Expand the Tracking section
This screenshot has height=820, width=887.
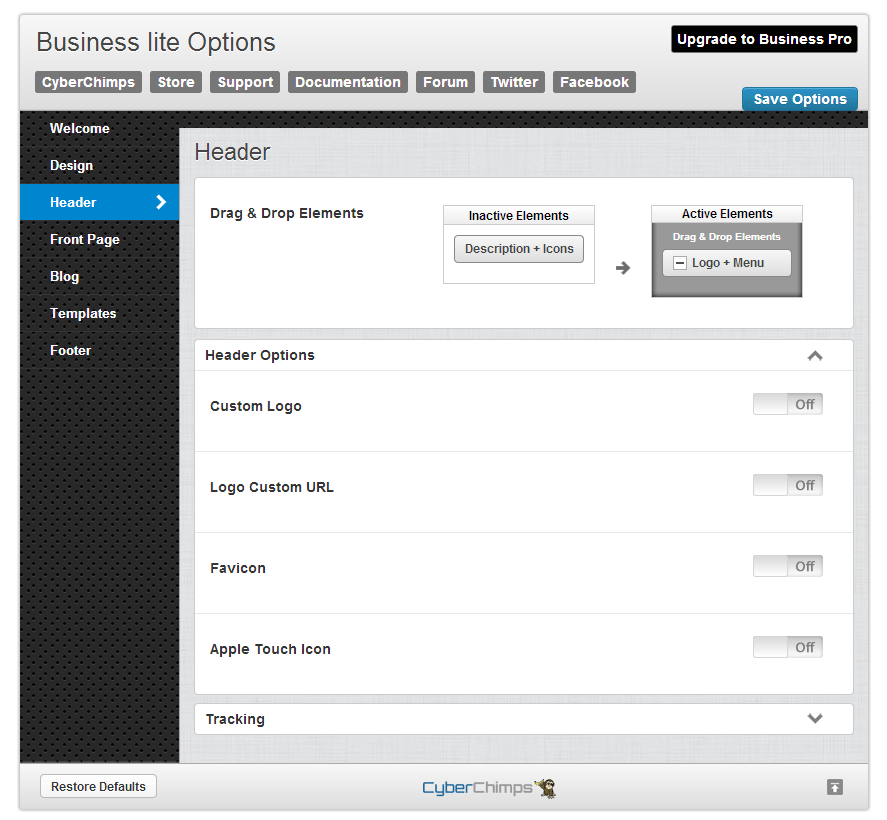point(815,718)
